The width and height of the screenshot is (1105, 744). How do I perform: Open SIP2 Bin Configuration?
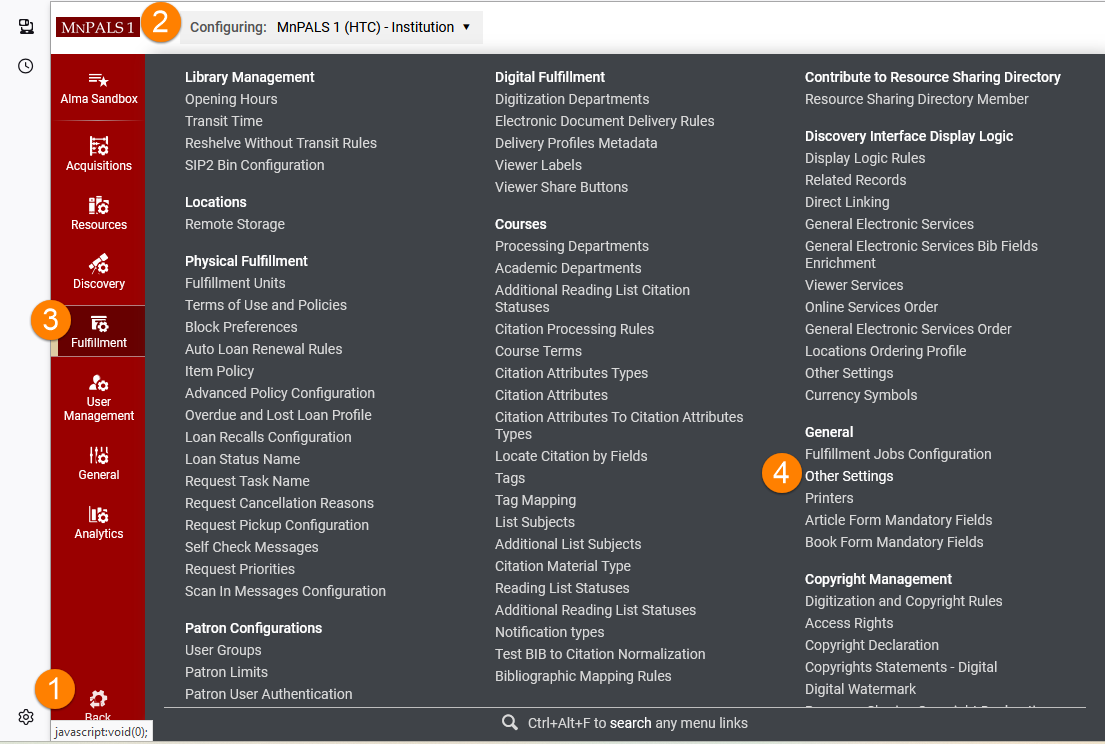[x=254, y=165]
